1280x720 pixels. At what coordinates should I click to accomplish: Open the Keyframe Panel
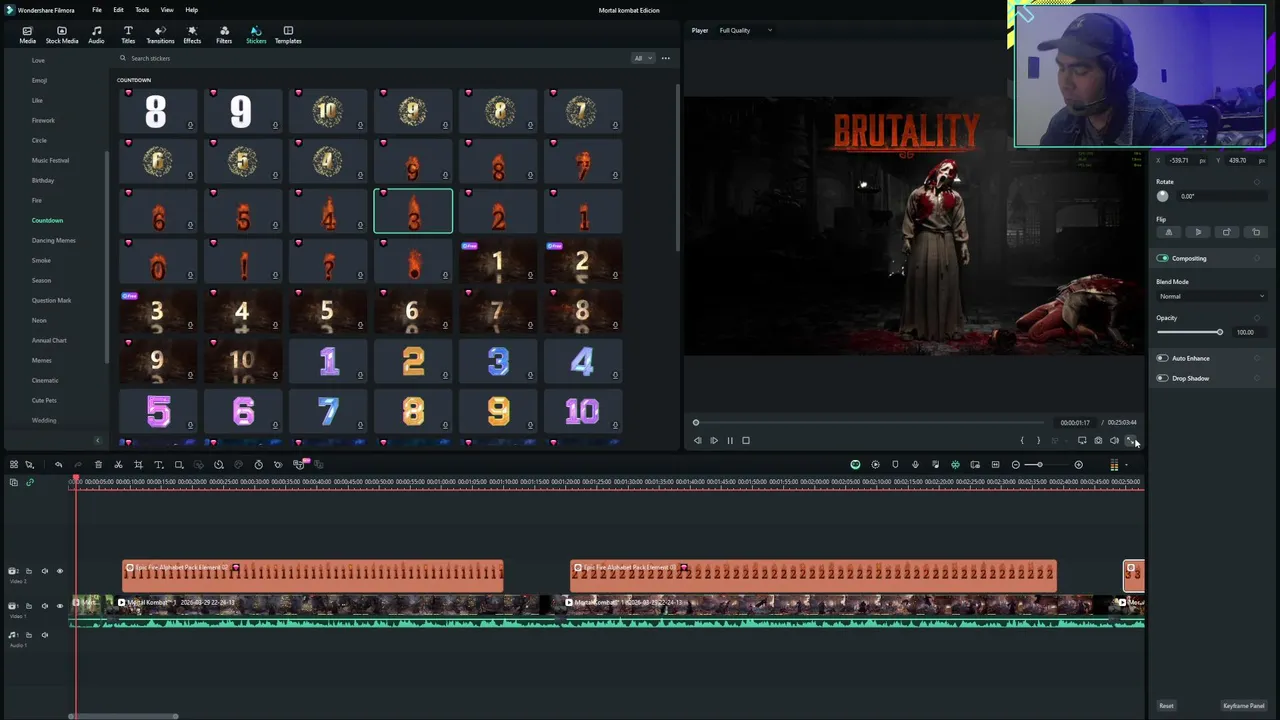1243,706
